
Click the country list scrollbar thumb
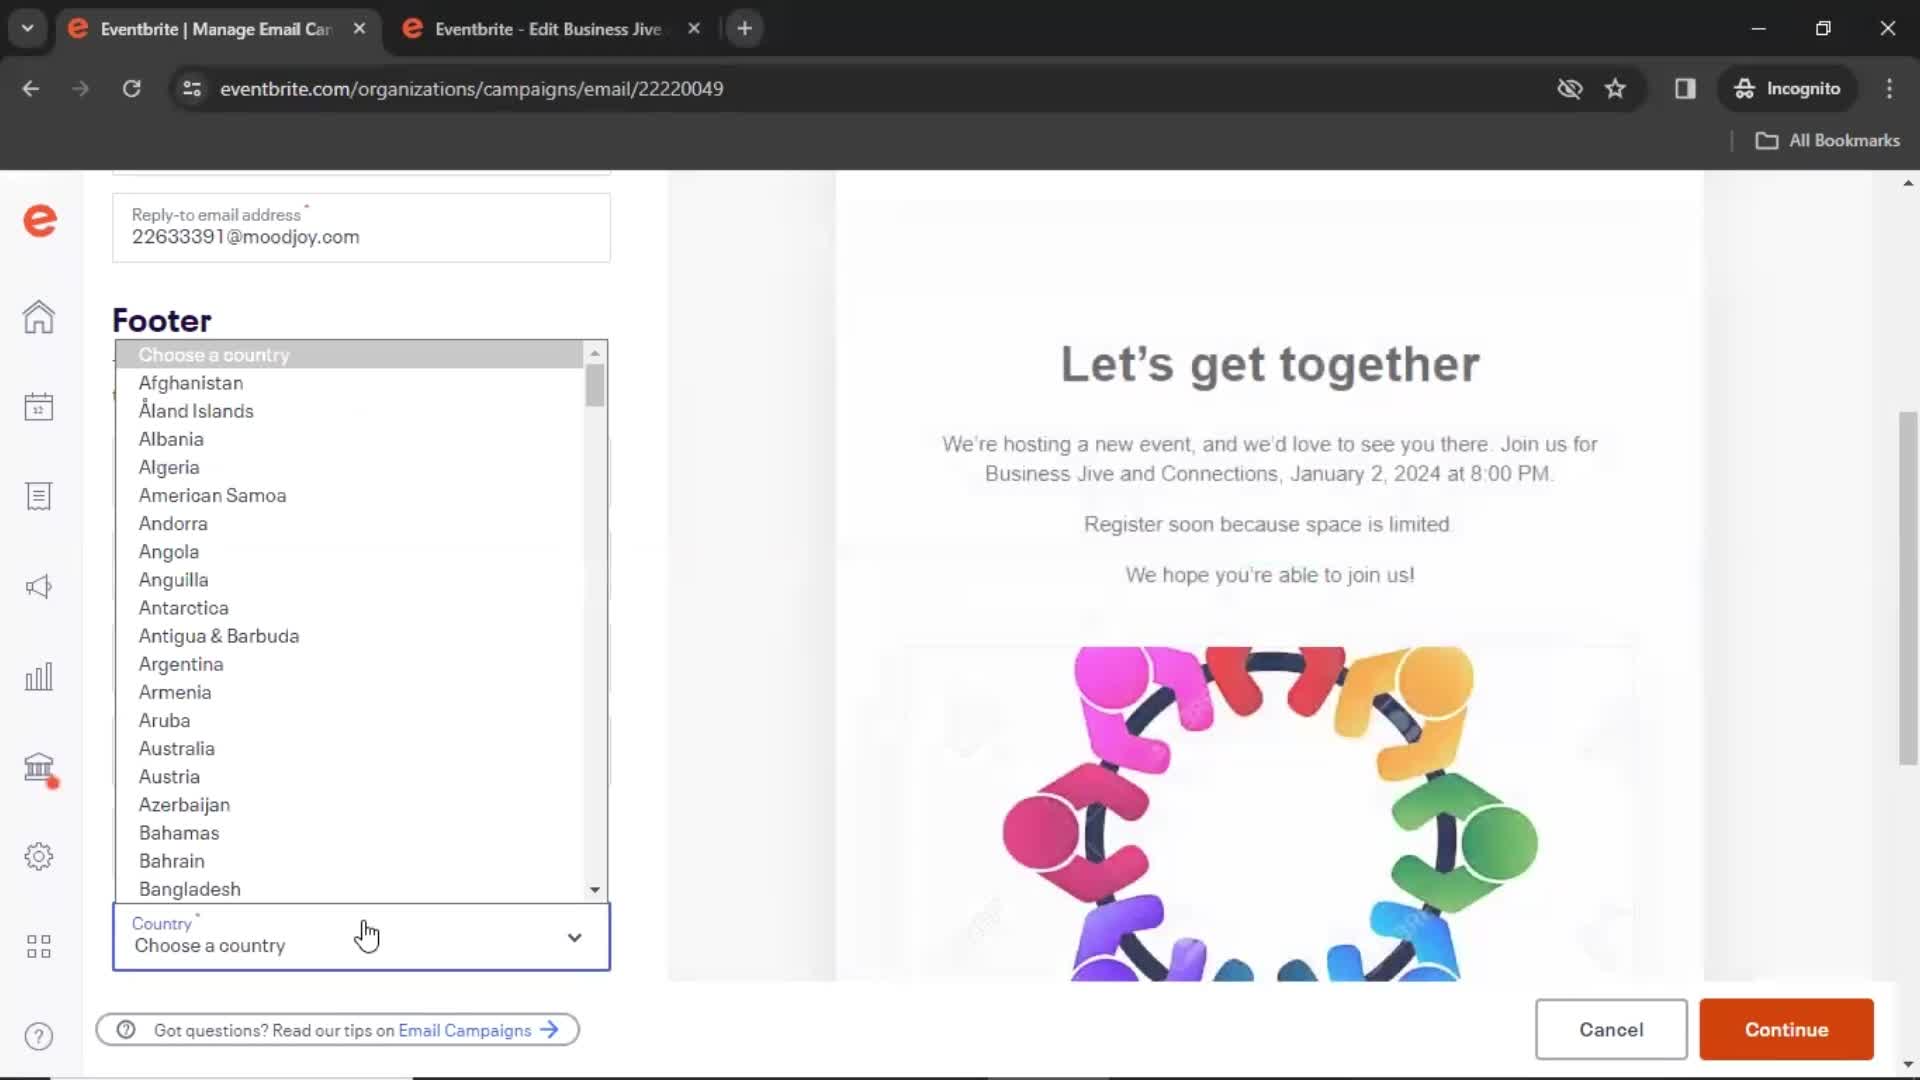pyautogui.click(x=595, y=385)
